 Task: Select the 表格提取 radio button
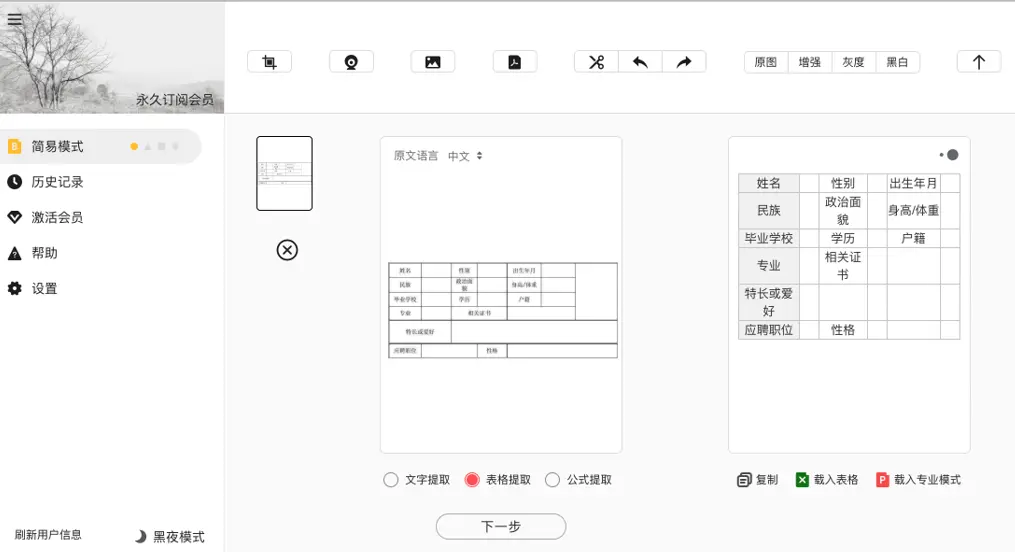472,480
